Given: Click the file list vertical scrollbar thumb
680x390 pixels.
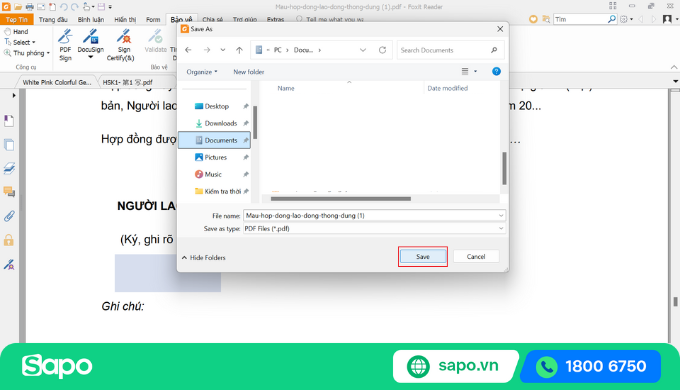Looking at the screenshot, I should [x=504, y=168].
